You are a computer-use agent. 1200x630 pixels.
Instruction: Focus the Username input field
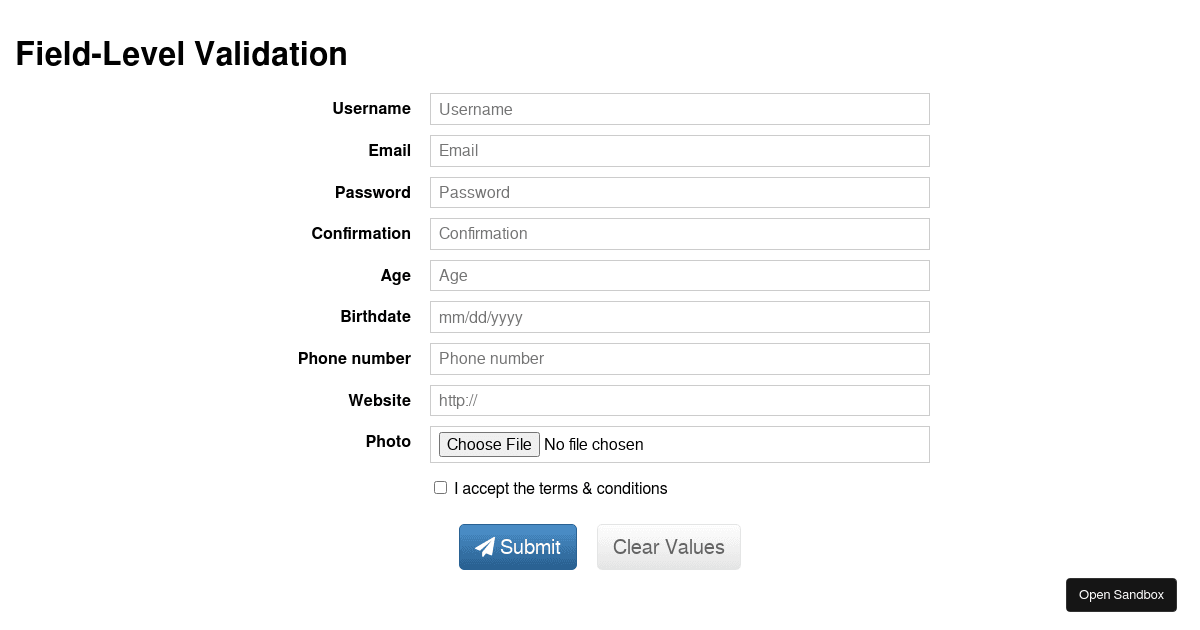point(680,109)
